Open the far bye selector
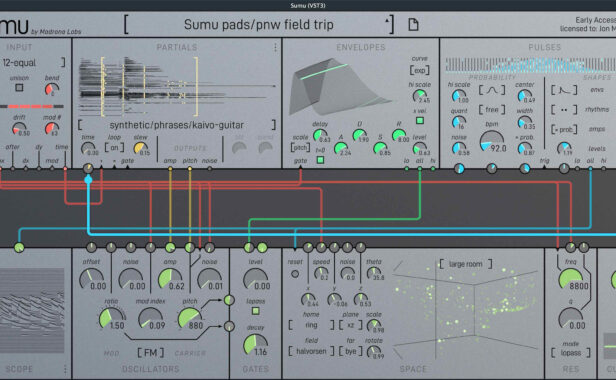The height and width of the screenshot is (380, 616). (351, 351)
